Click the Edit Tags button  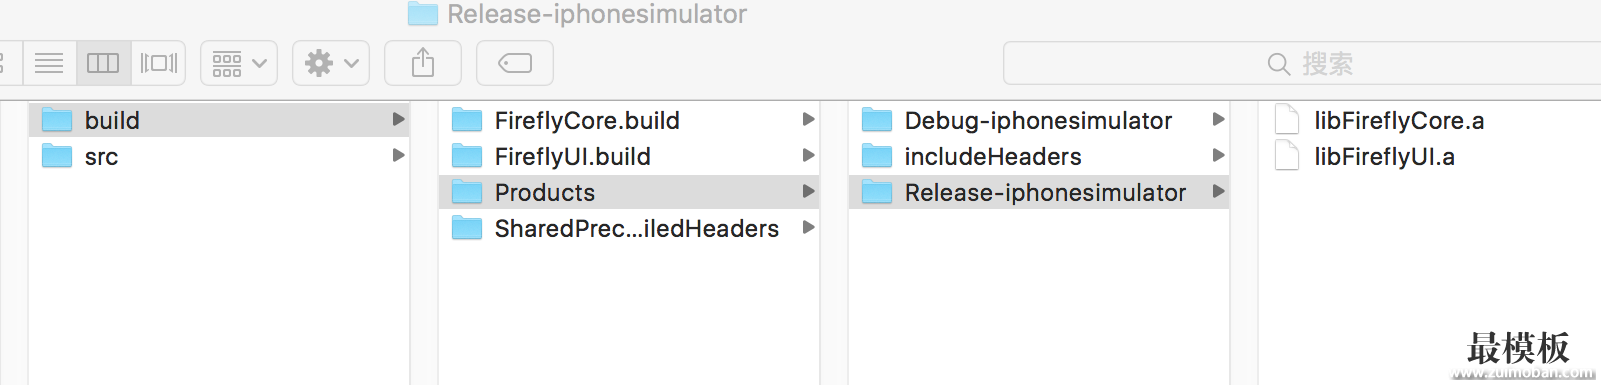515,64
